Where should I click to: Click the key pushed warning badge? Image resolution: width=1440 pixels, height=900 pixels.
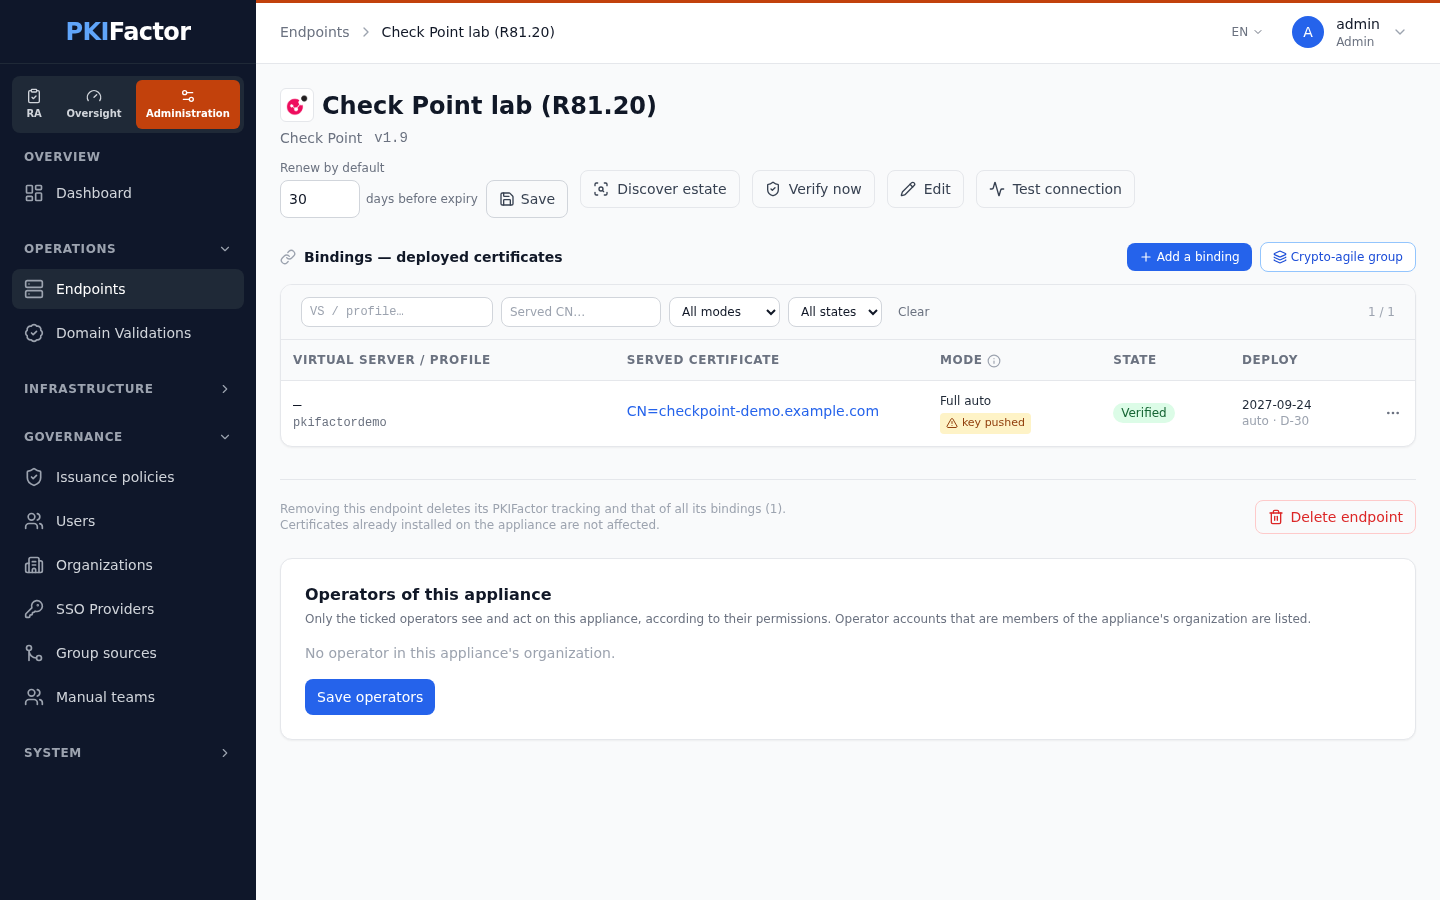pos(985,423)
